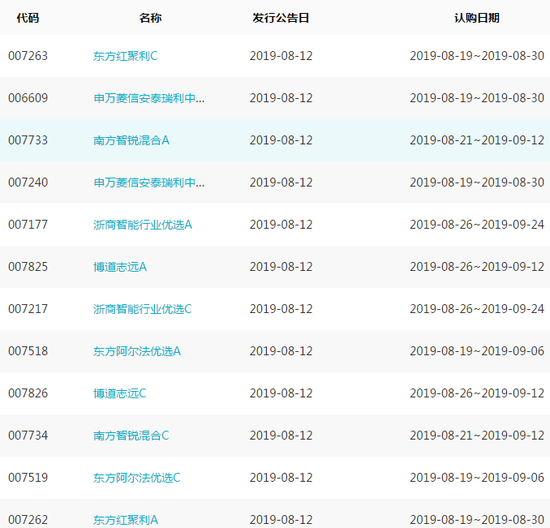Click the subscription period of 浙商智能行业优选A

point(477,224)
